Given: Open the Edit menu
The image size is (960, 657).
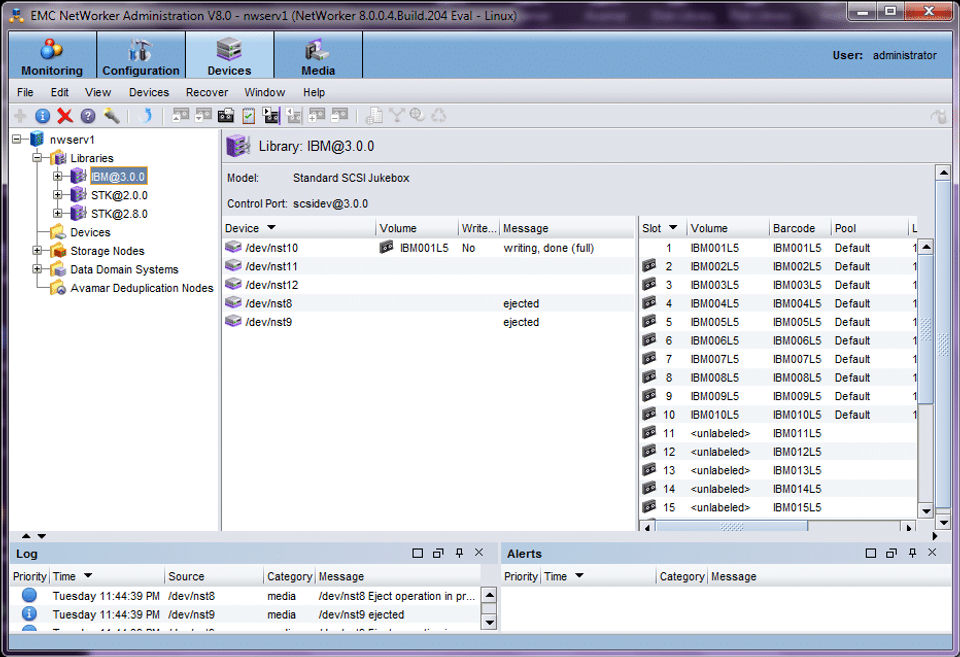Looking at the screenshot, I should coord(59,92).
